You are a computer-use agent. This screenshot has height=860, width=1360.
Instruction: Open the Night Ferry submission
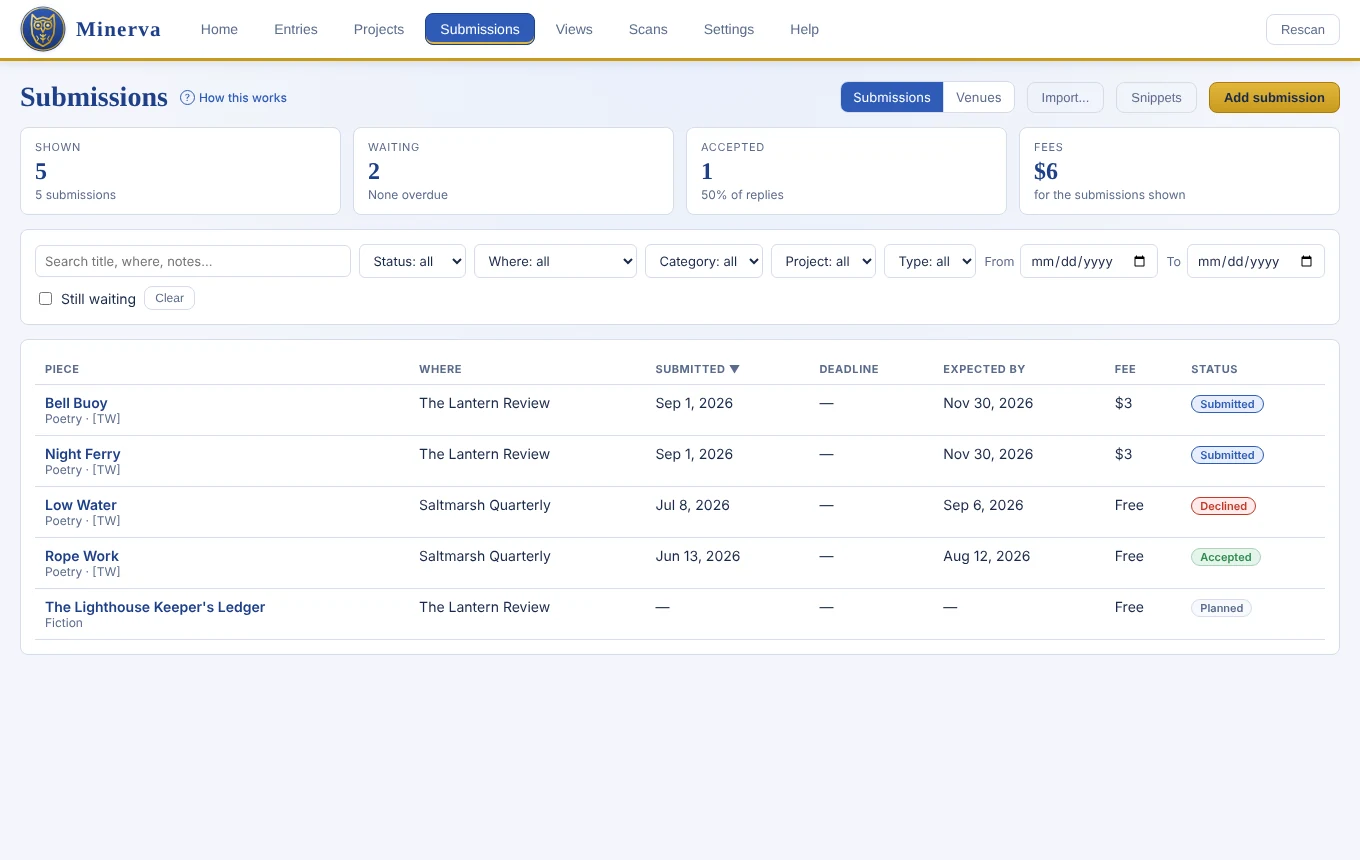pyautogui.click(x=82, y=454)
